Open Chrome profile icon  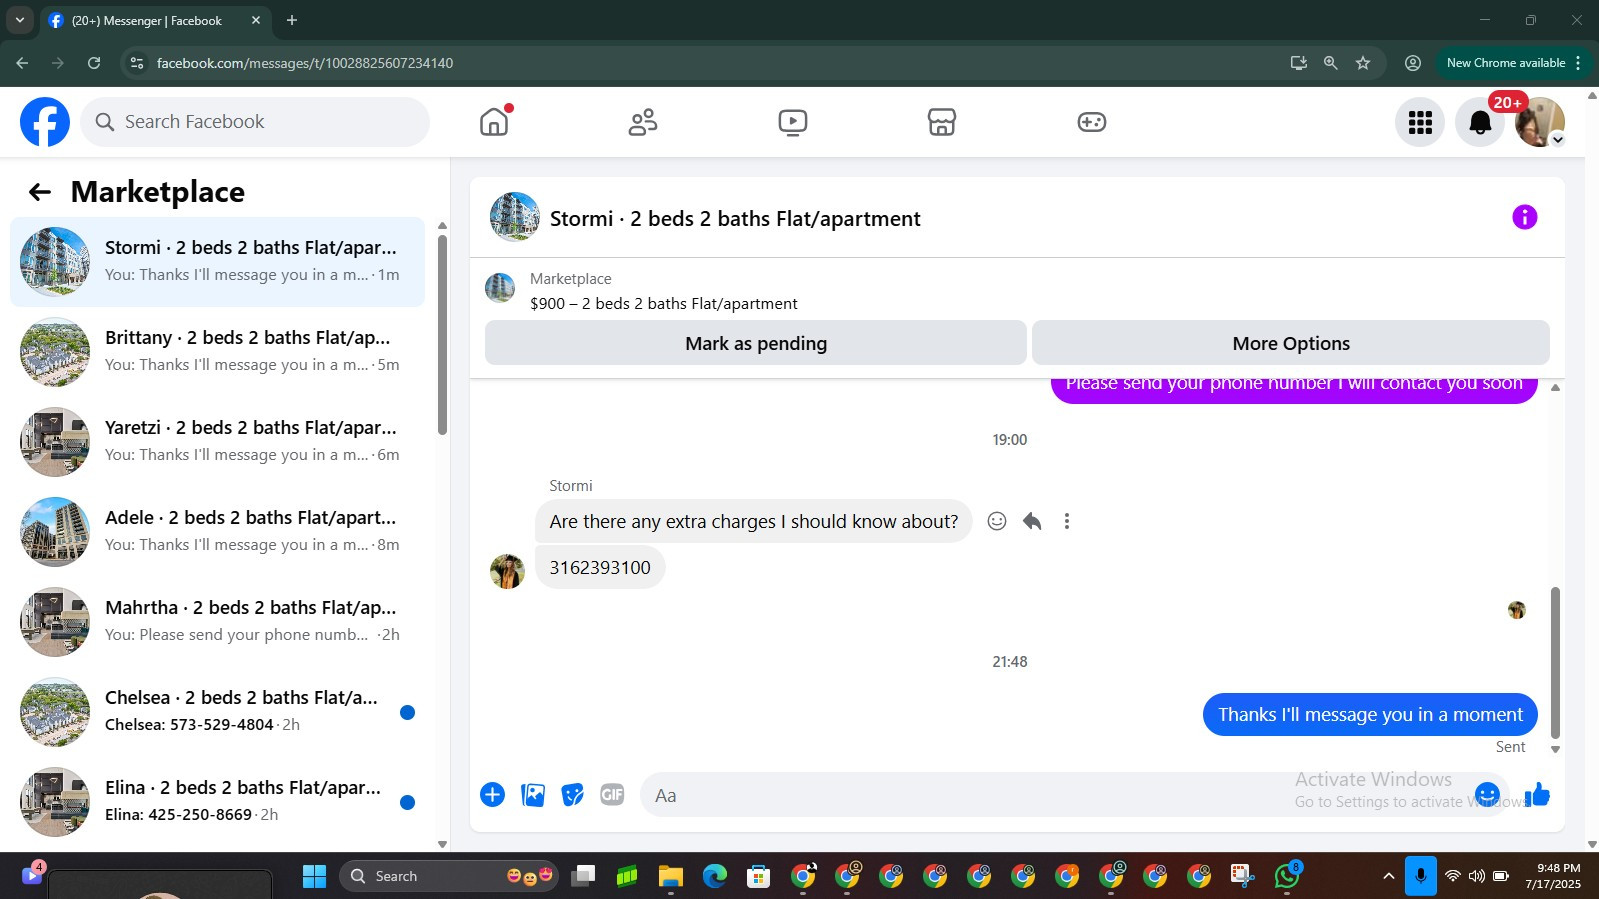1413,62
